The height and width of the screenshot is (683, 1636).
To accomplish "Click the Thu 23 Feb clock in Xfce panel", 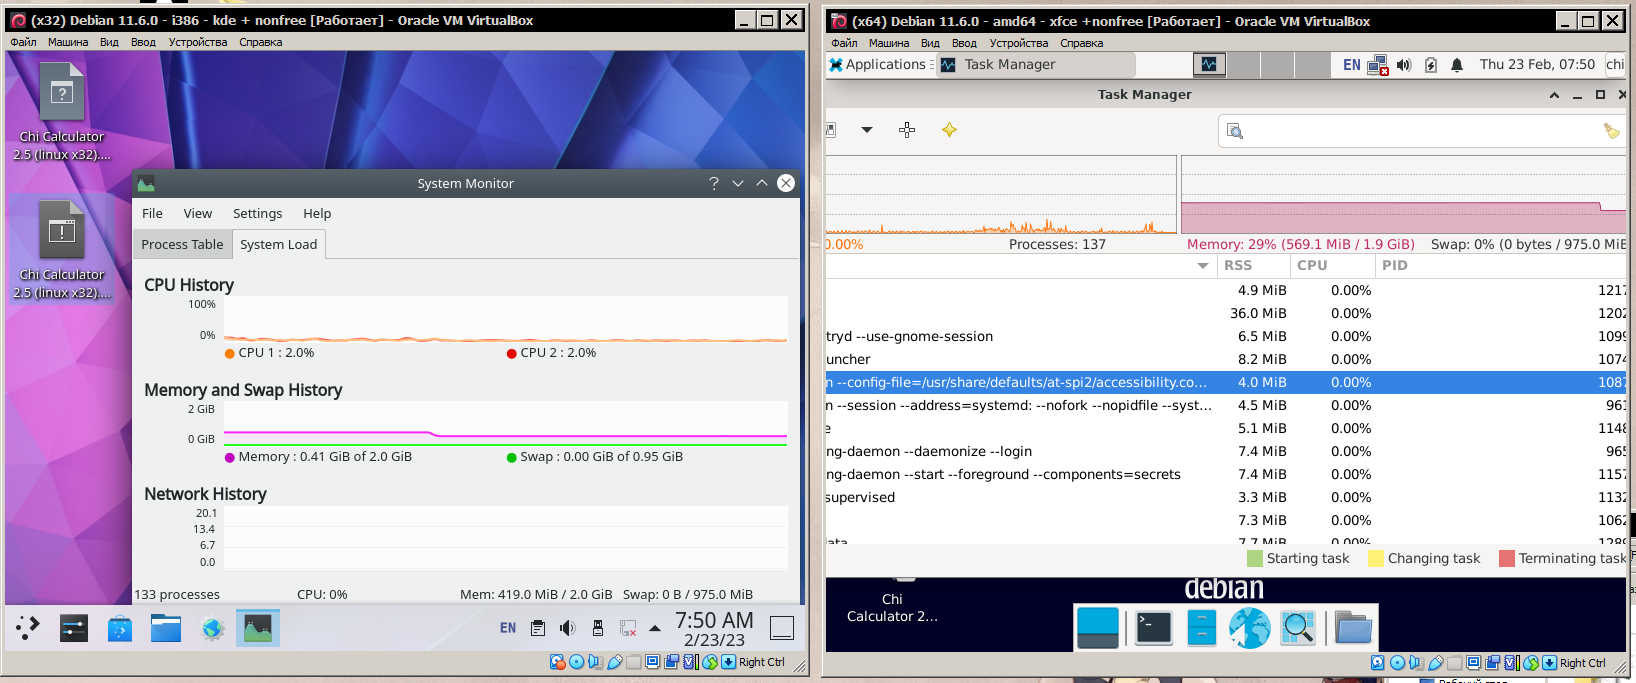I will pos(1537,64).
